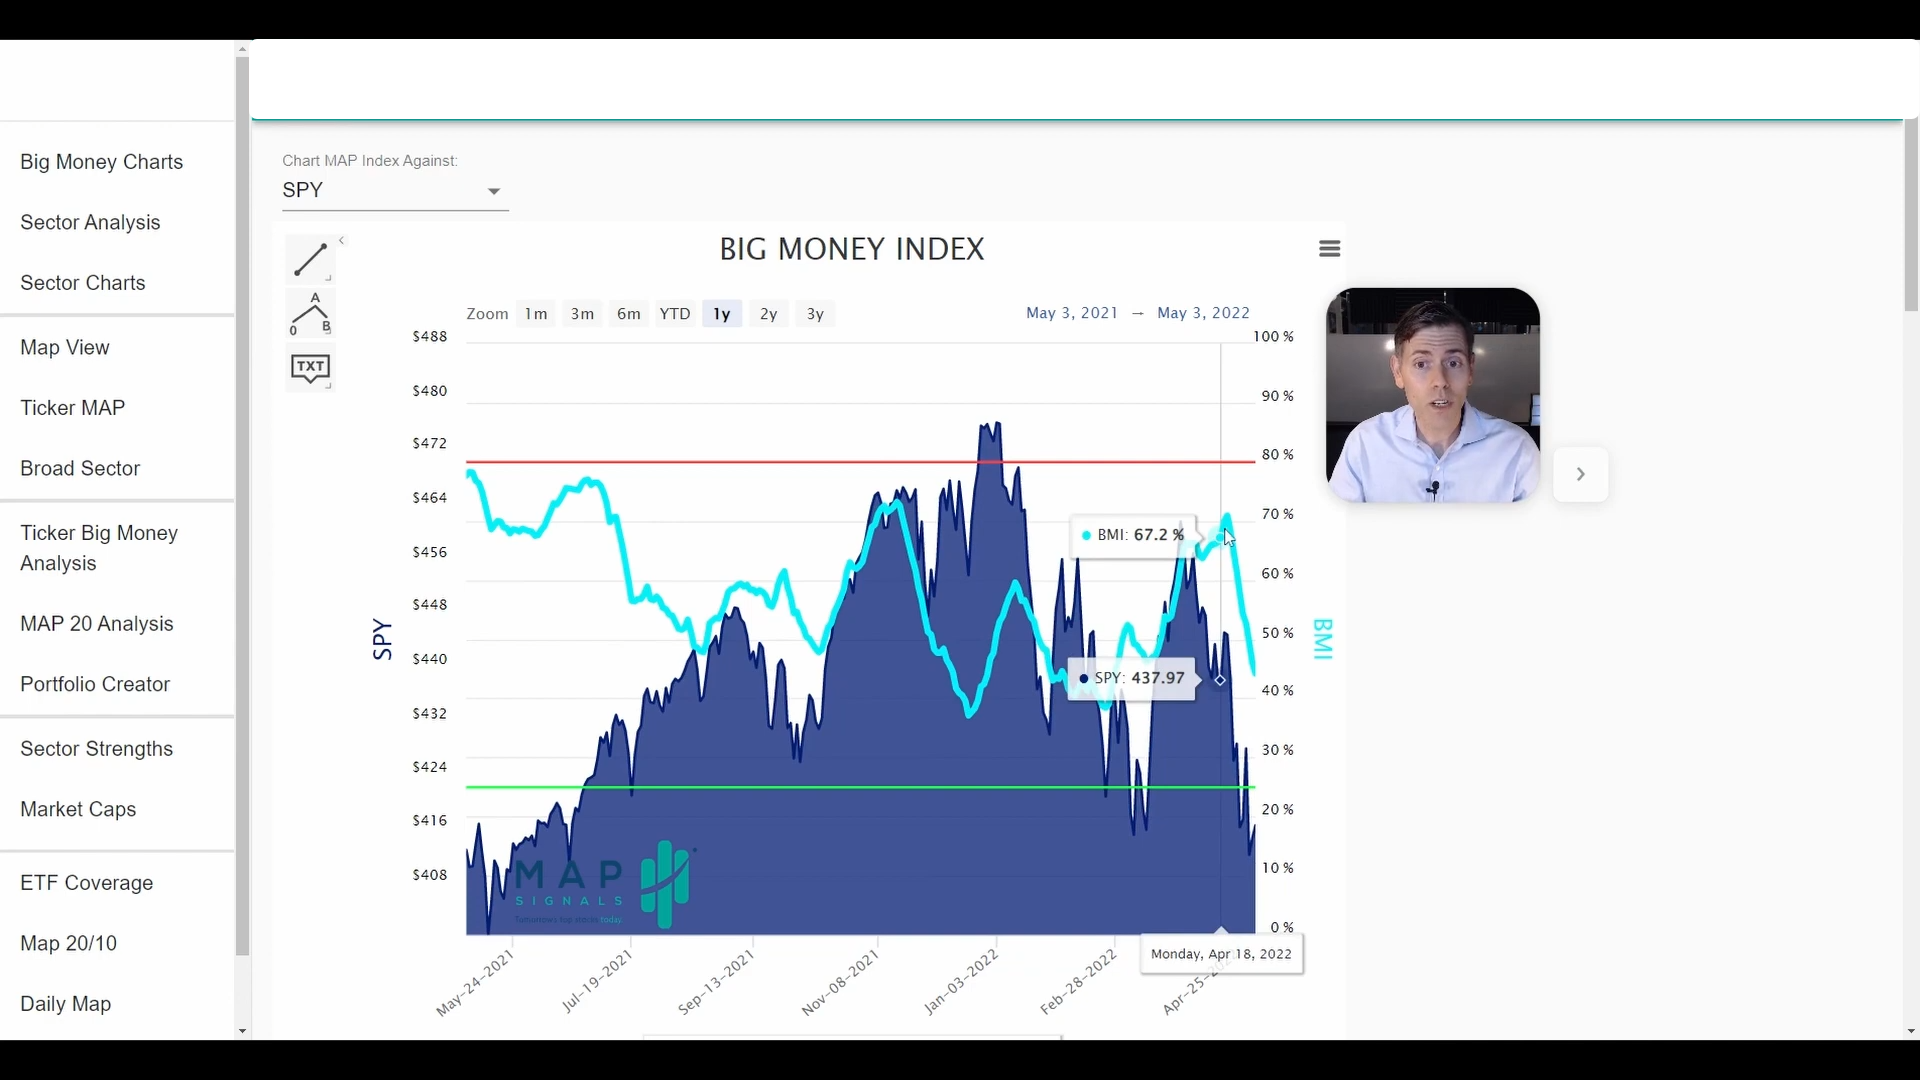
Task: View Sector Strengths
Action: [x=97, y=749]
